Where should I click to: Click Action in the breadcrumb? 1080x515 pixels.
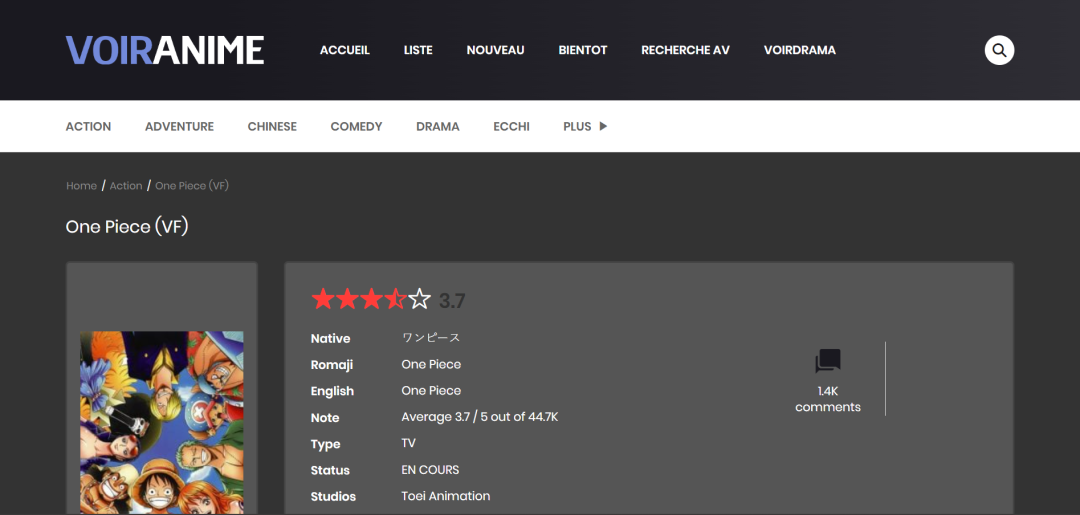[126, 186]
